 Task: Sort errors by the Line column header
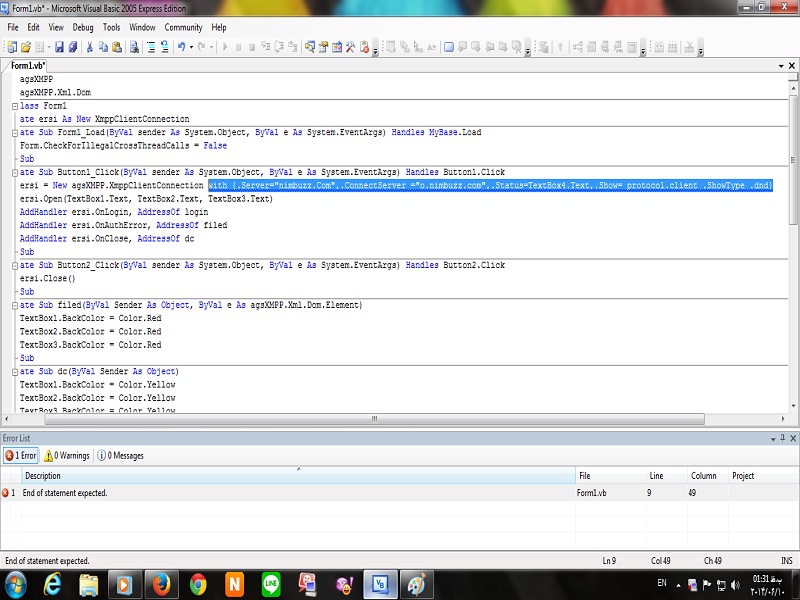[666, 476]
